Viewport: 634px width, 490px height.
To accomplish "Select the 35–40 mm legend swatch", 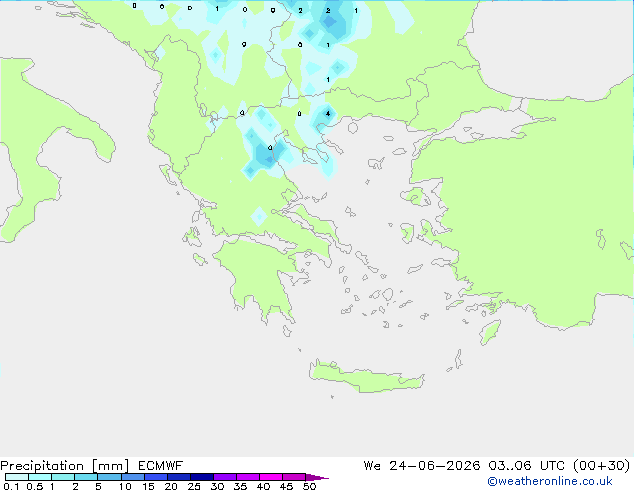I will coord(247,477).
